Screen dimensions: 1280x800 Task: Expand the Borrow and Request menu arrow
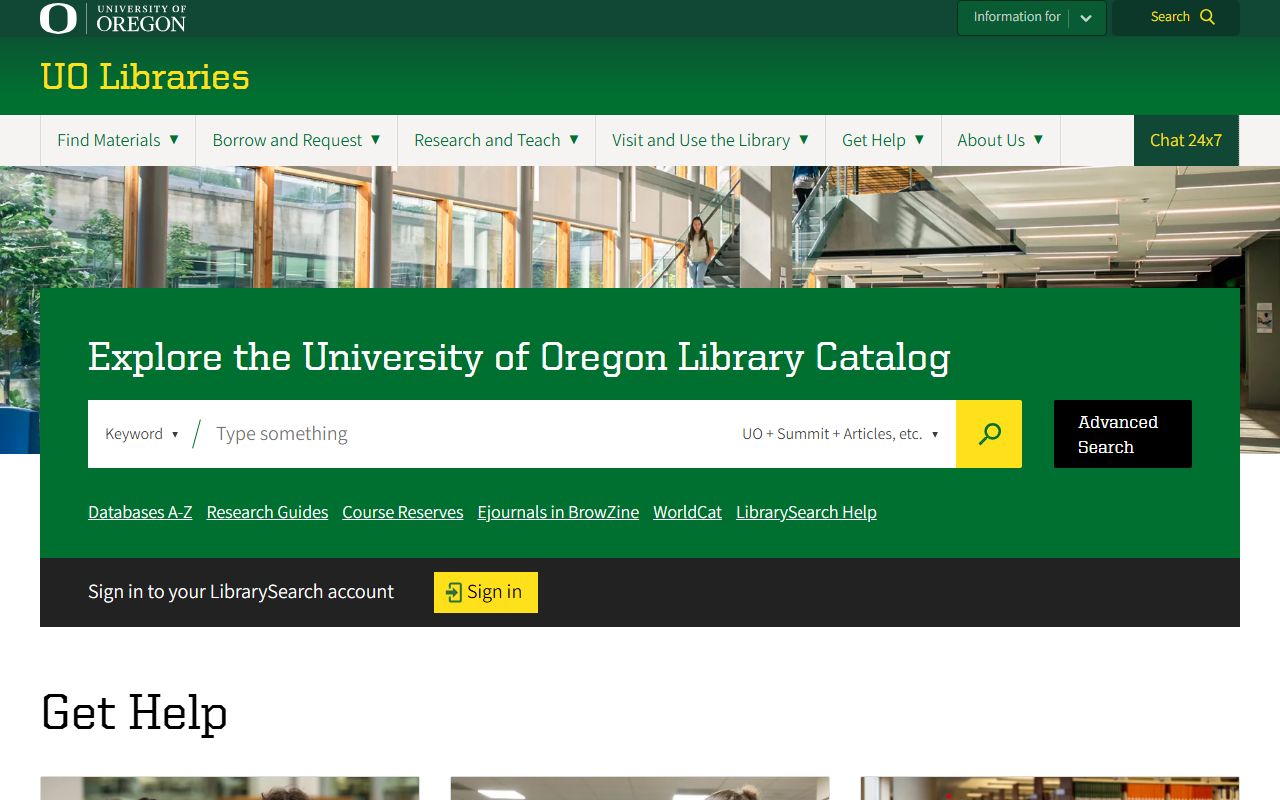pyautogui.click(x=376, y=139)
